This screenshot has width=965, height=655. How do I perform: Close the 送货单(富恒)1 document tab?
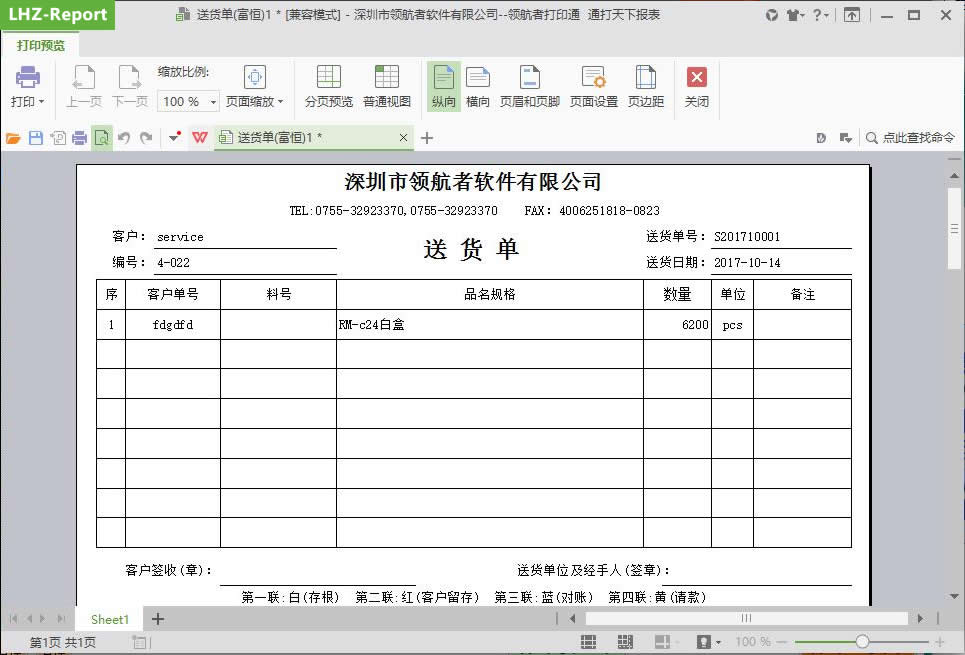point(403,138)
